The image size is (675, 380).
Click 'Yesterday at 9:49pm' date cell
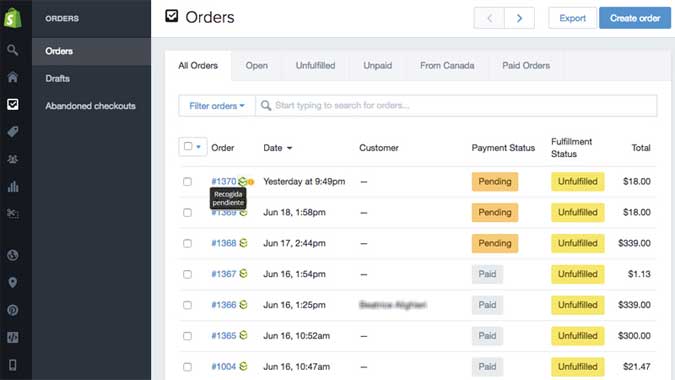tap(304, 182)
